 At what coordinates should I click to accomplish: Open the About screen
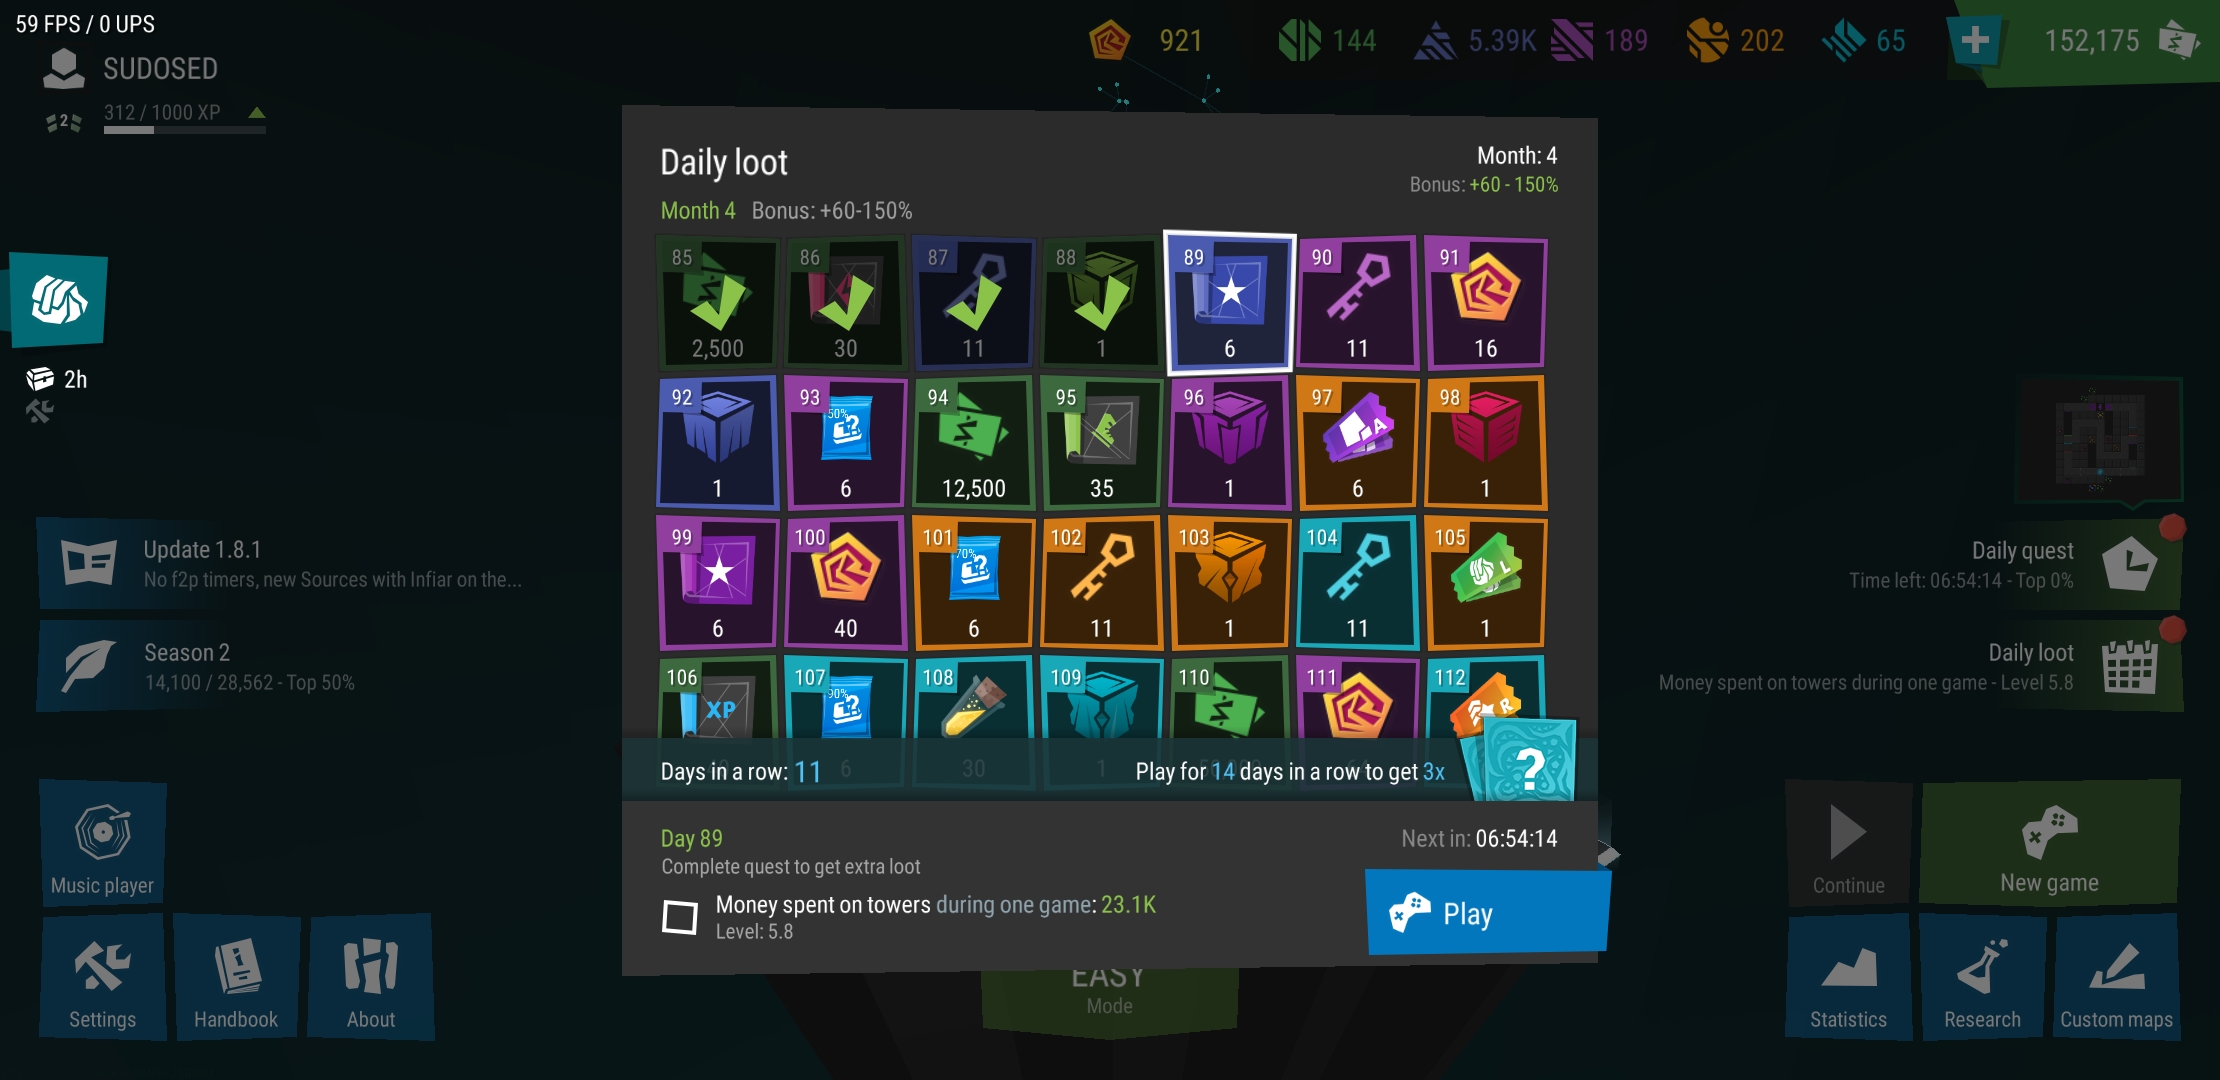(371, 977)
